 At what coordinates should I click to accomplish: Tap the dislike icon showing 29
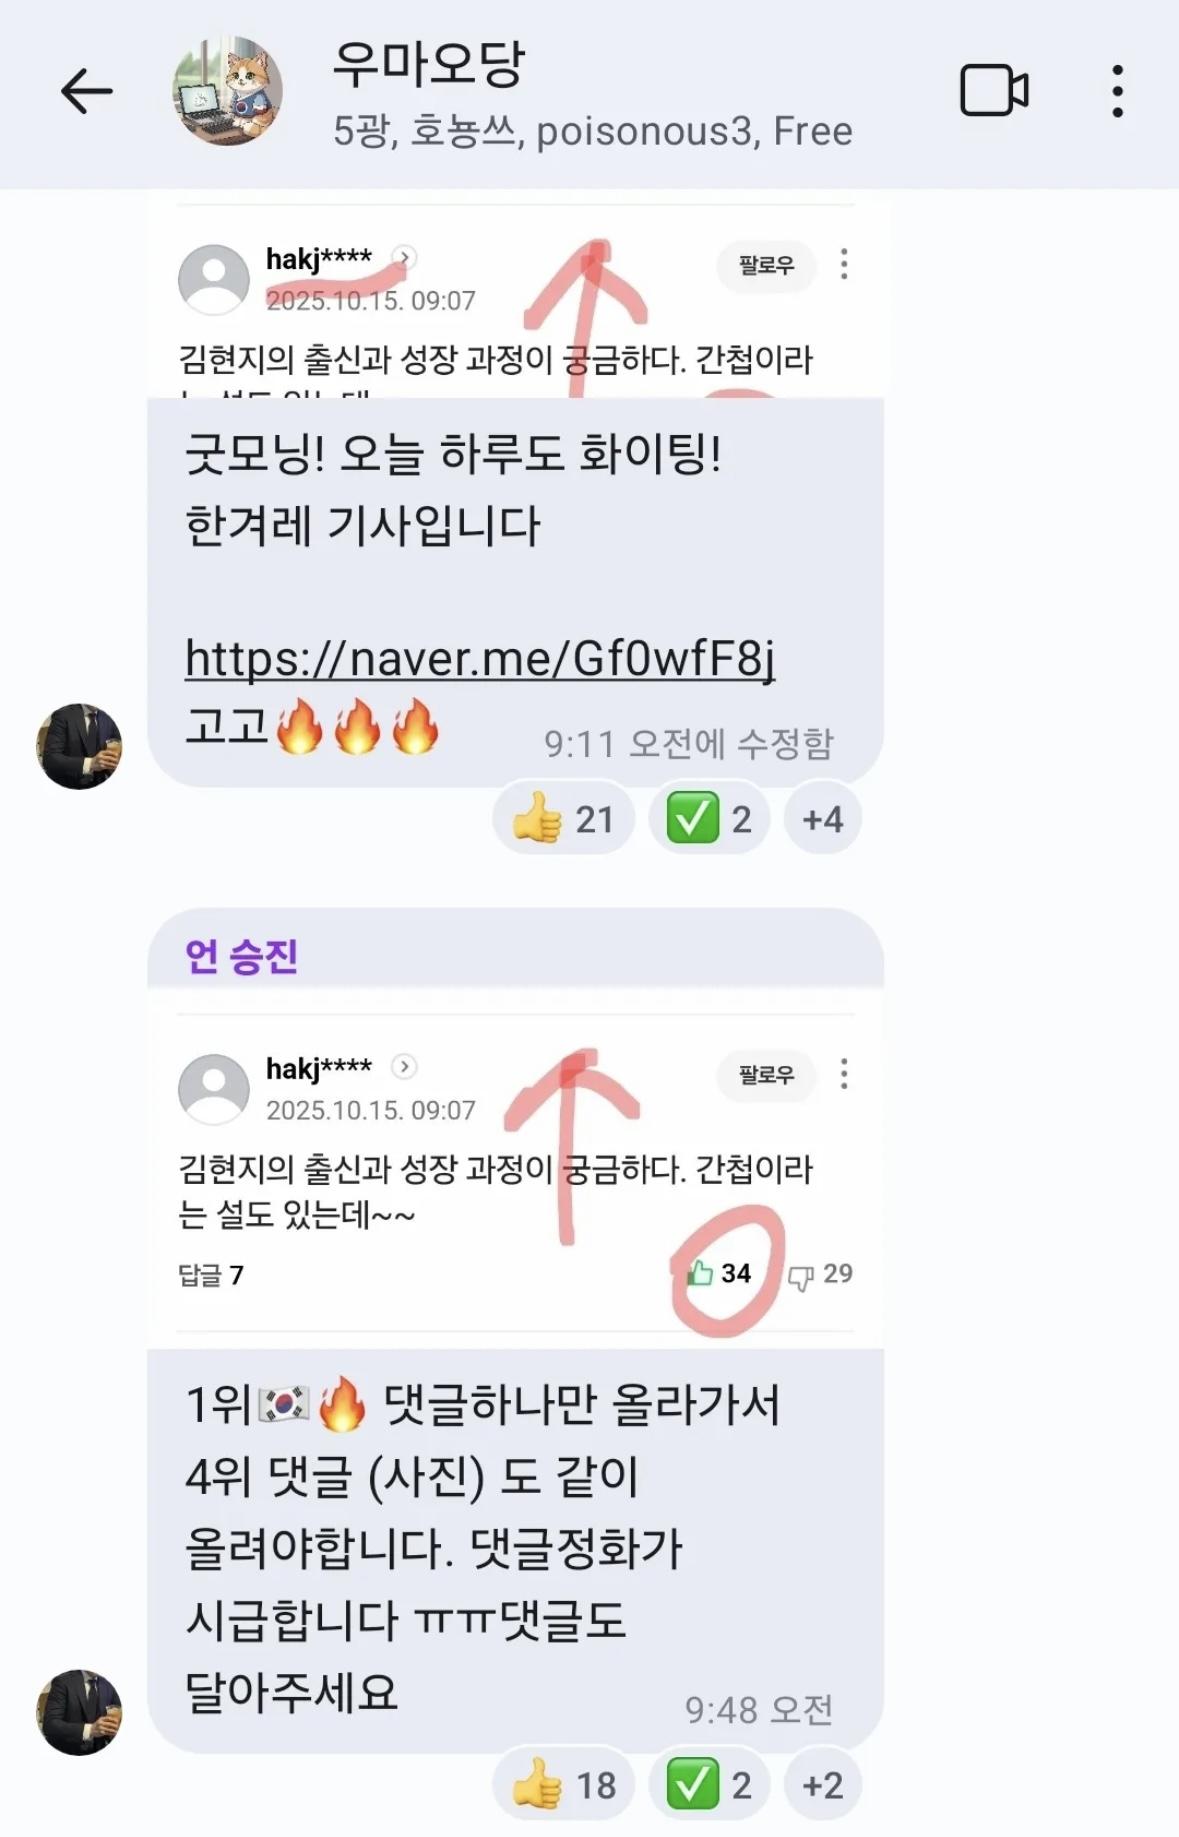point(820,1274)
